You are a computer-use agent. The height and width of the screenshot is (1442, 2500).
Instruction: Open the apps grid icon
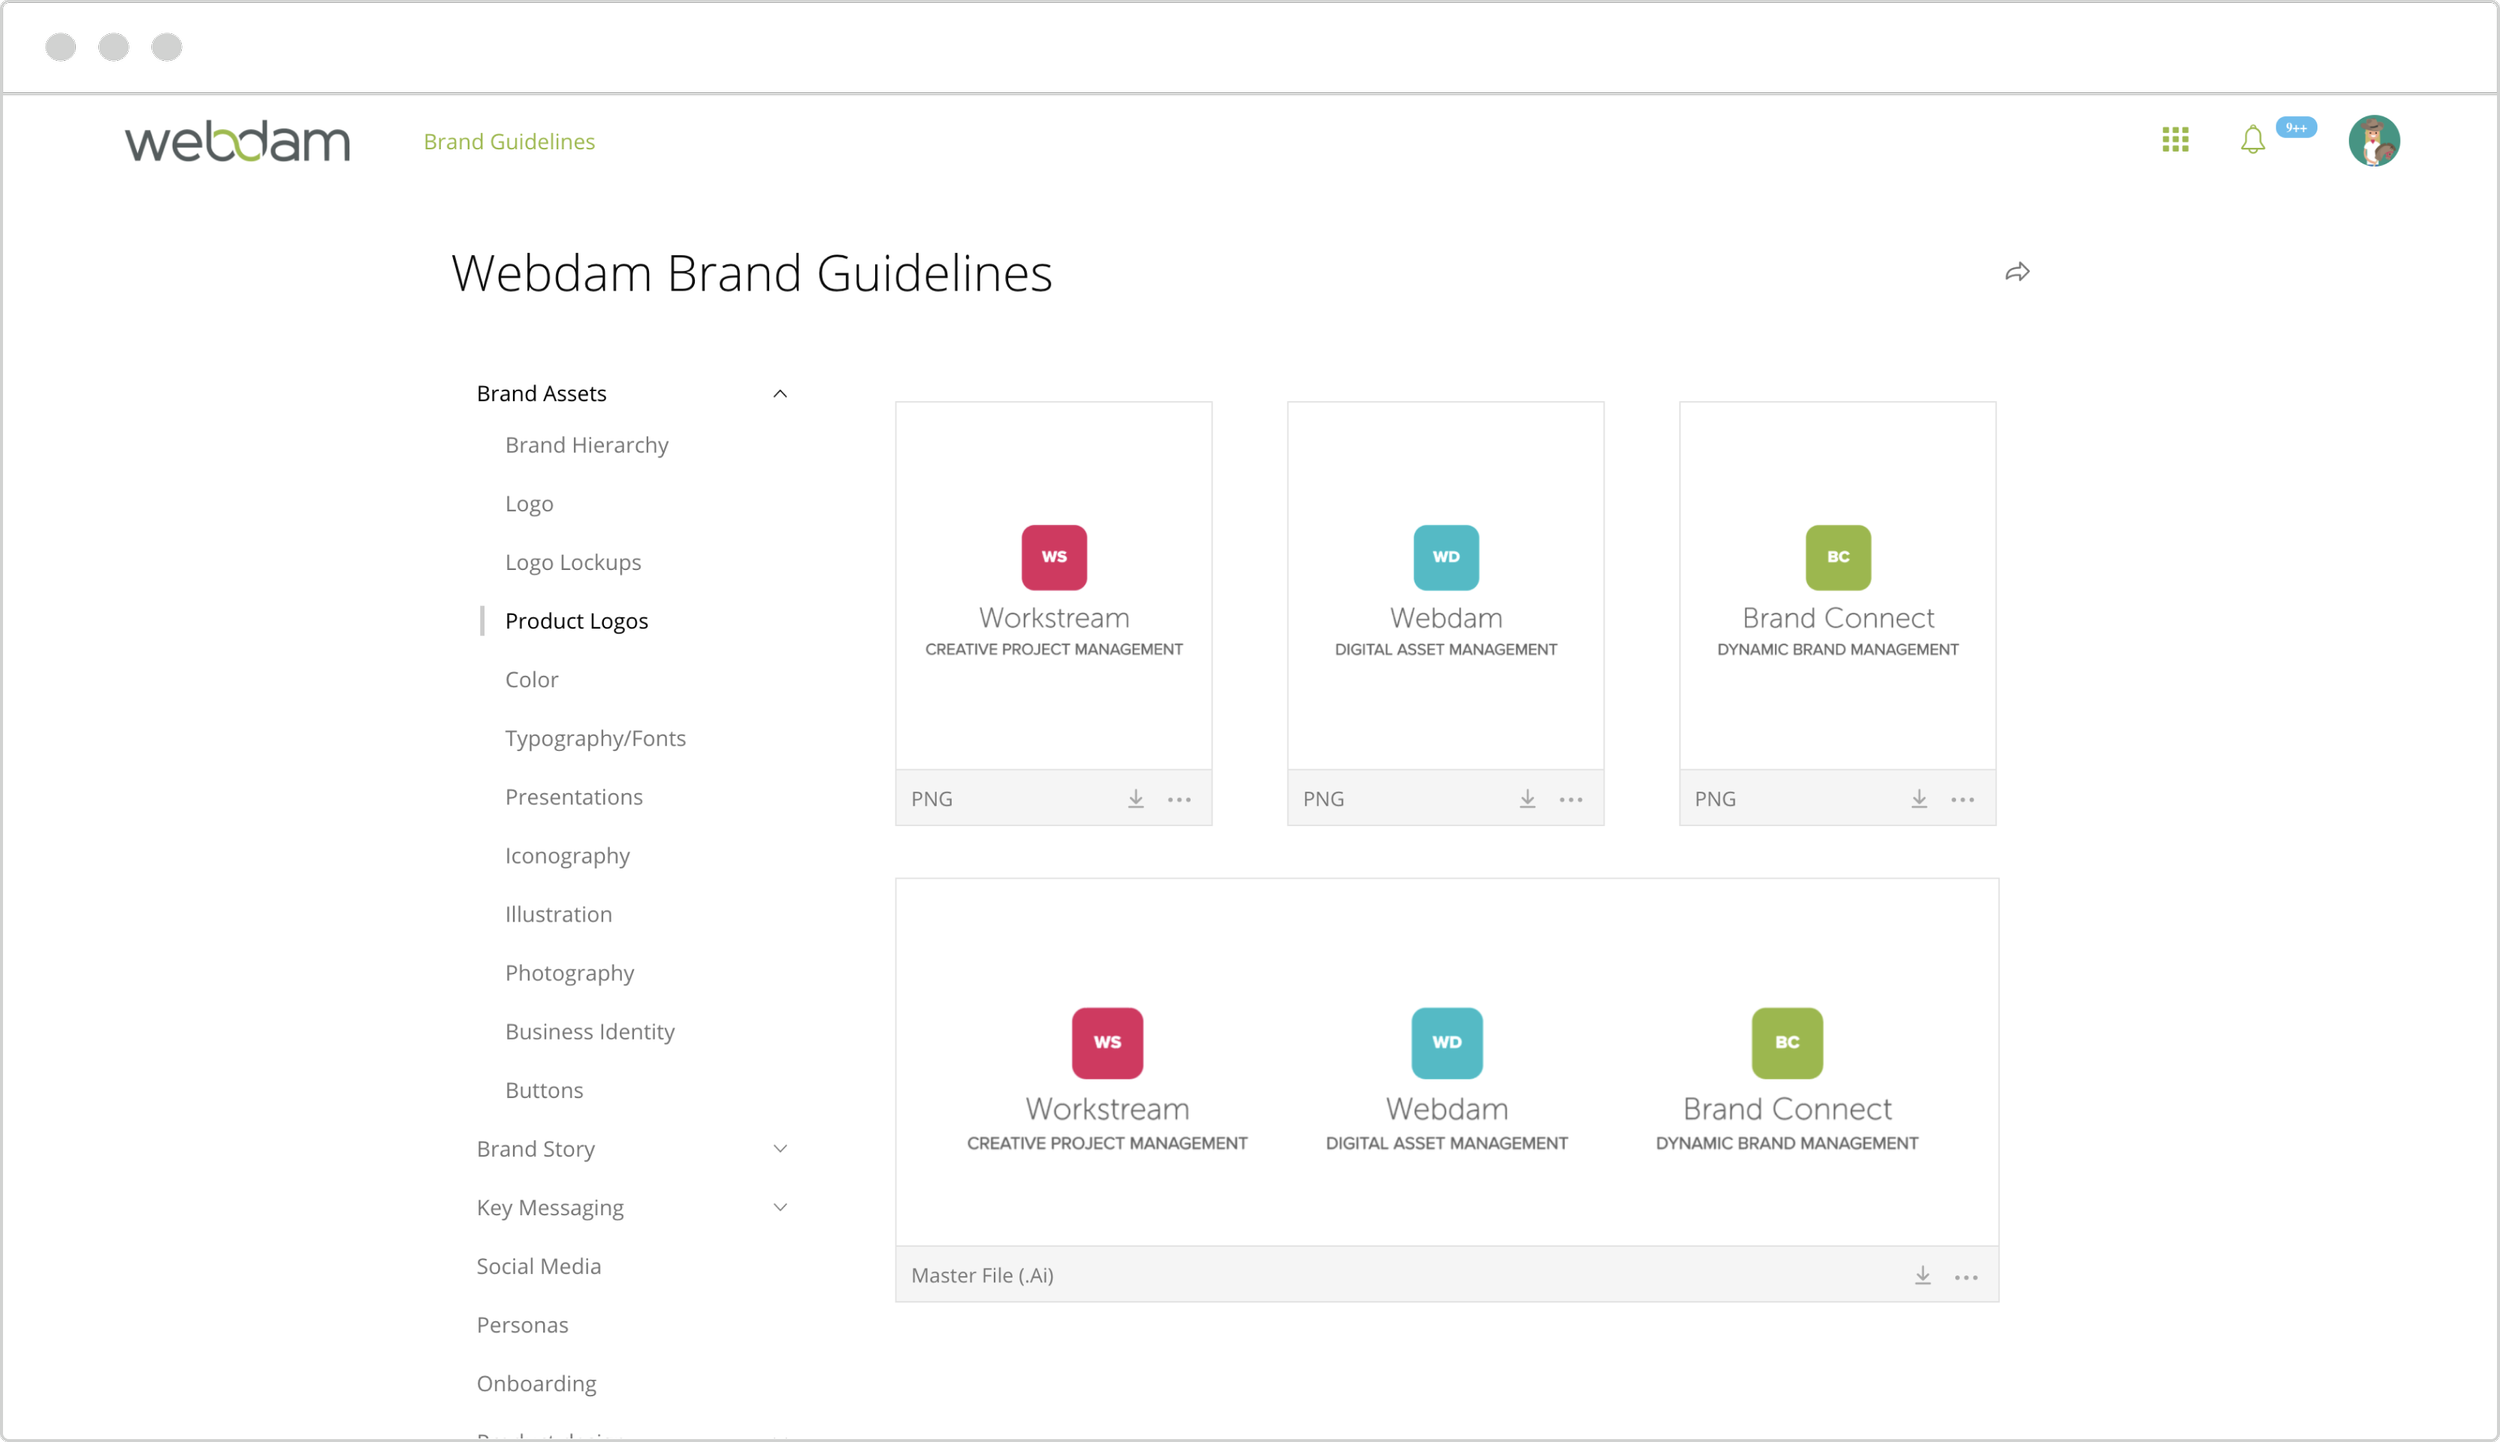(2175, 140)
